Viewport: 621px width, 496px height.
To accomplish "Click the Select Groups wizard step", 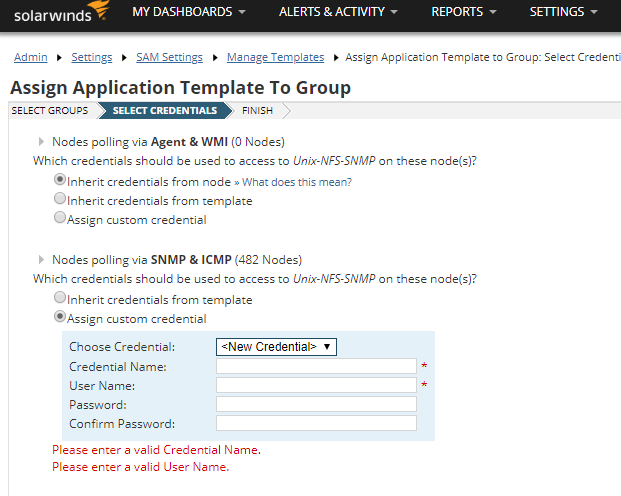I will 50,111.
